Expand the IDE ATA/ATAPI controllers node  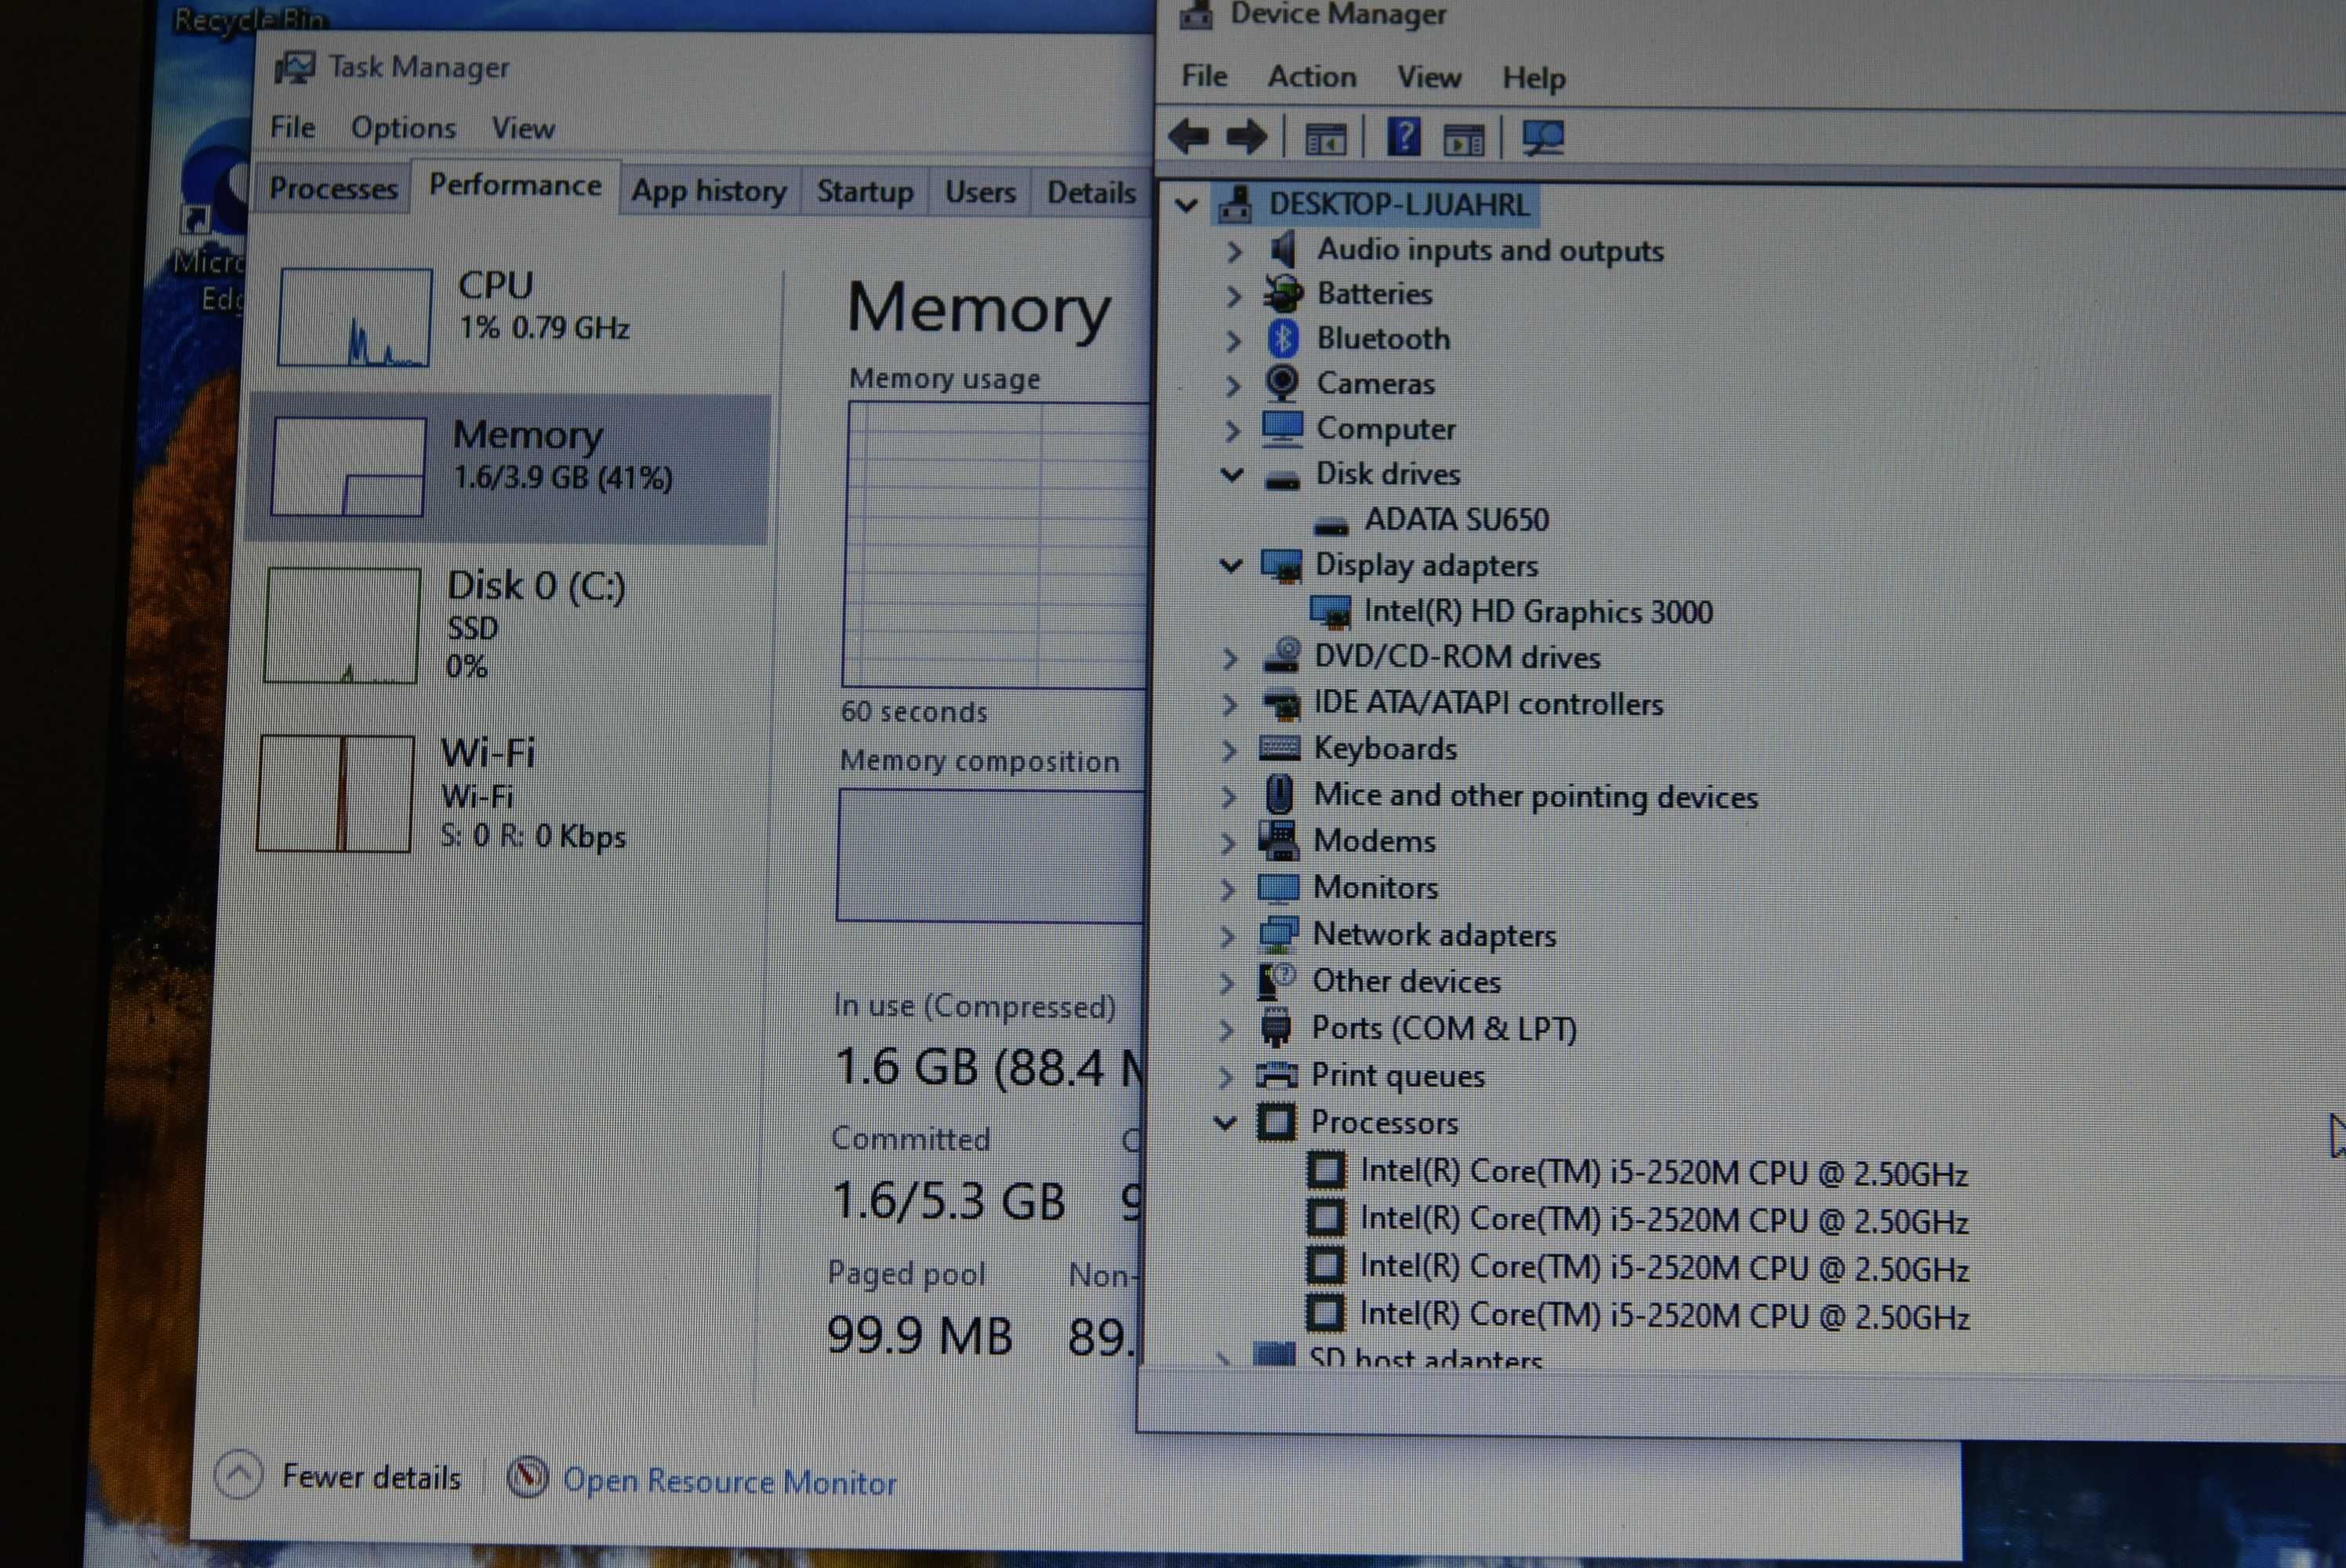pos(1230,704)
